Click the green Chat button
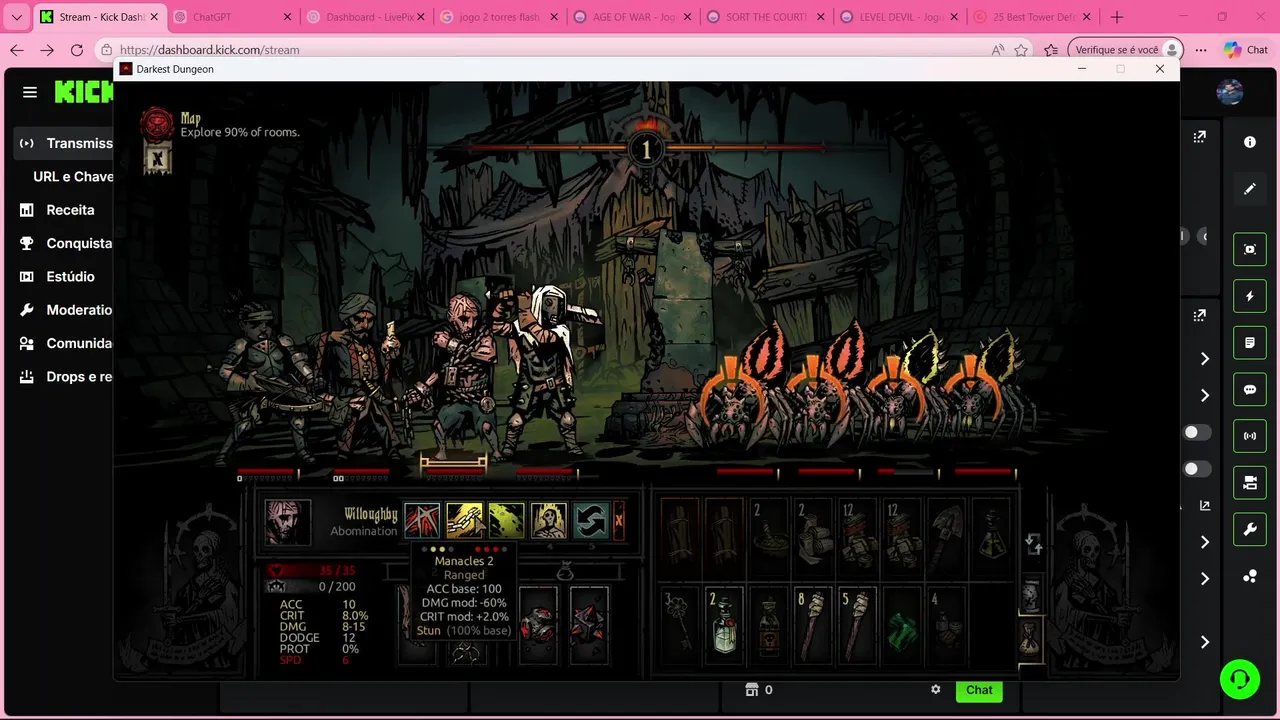Viewport: 1280px width, 720px height. click(979, 690)
